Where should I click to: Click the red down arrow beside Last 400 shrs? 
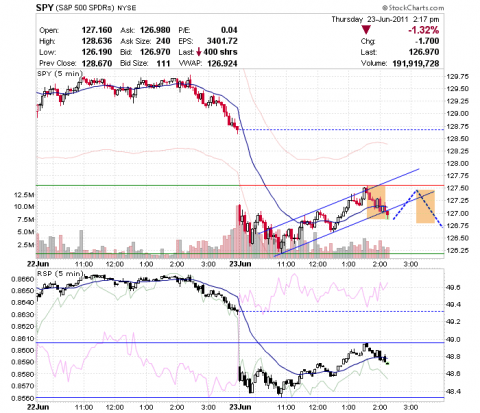coord(199,52)
